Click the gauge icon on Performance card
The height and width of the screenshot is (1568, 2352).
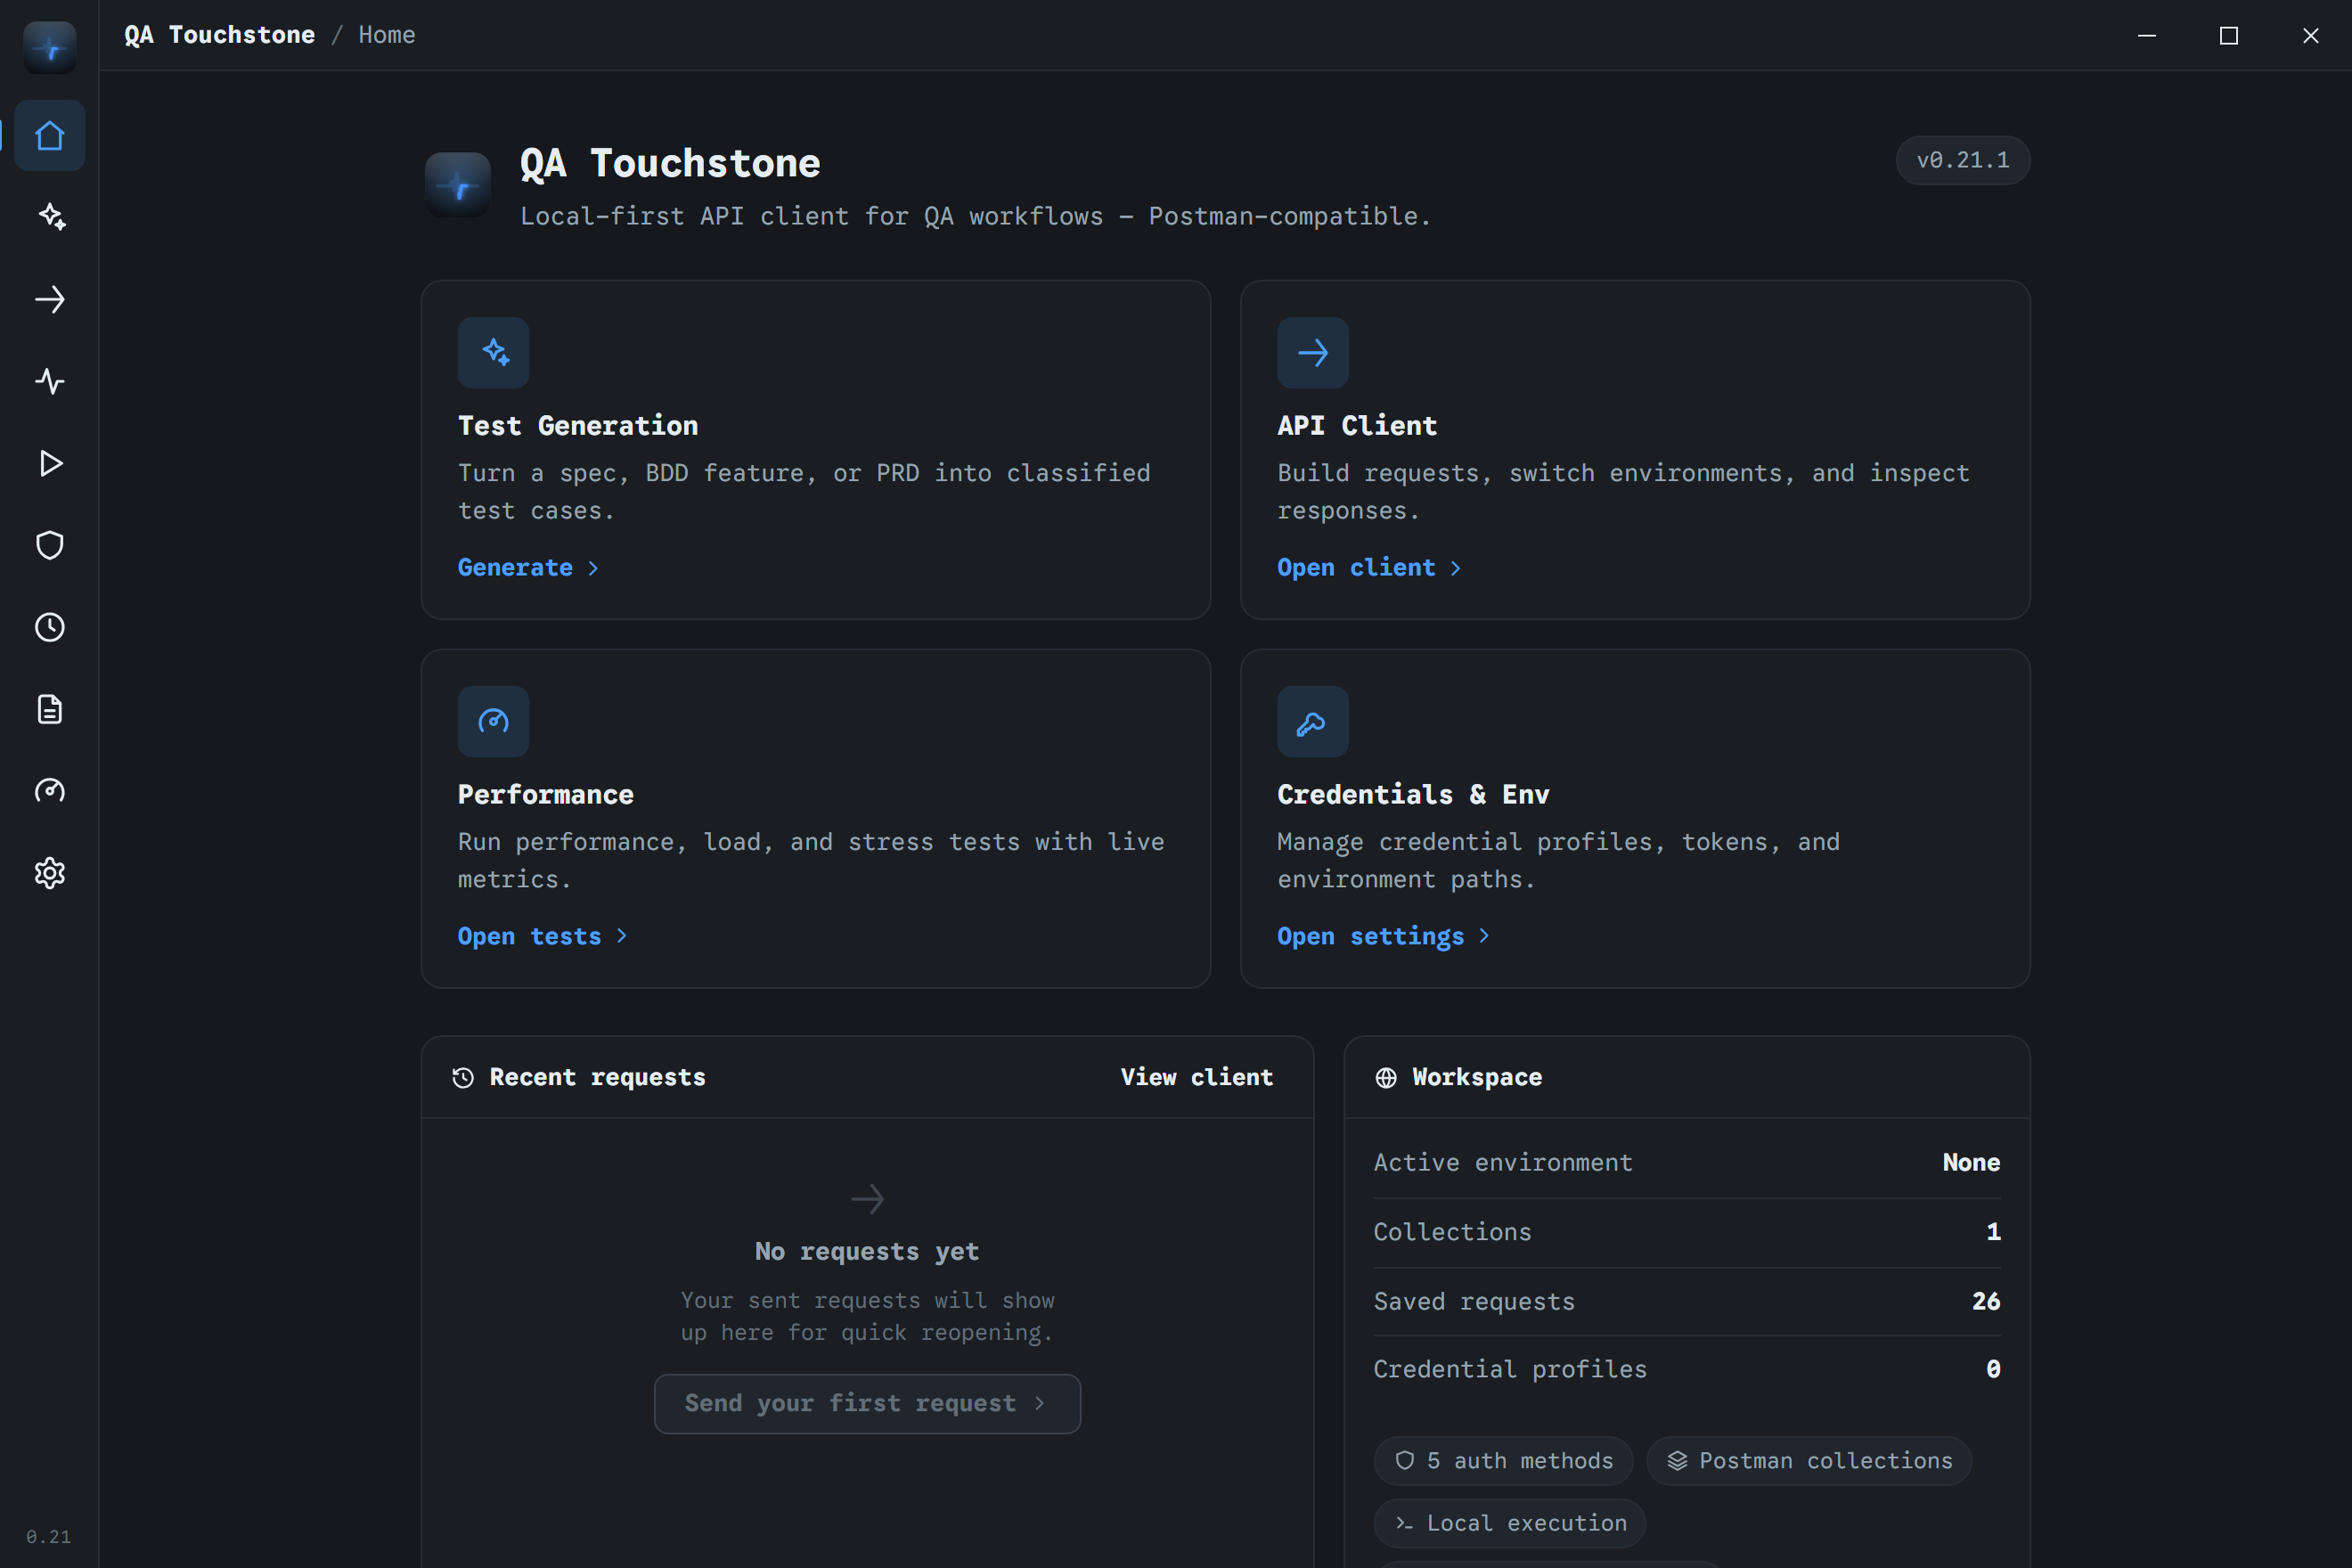pos(493,721)
